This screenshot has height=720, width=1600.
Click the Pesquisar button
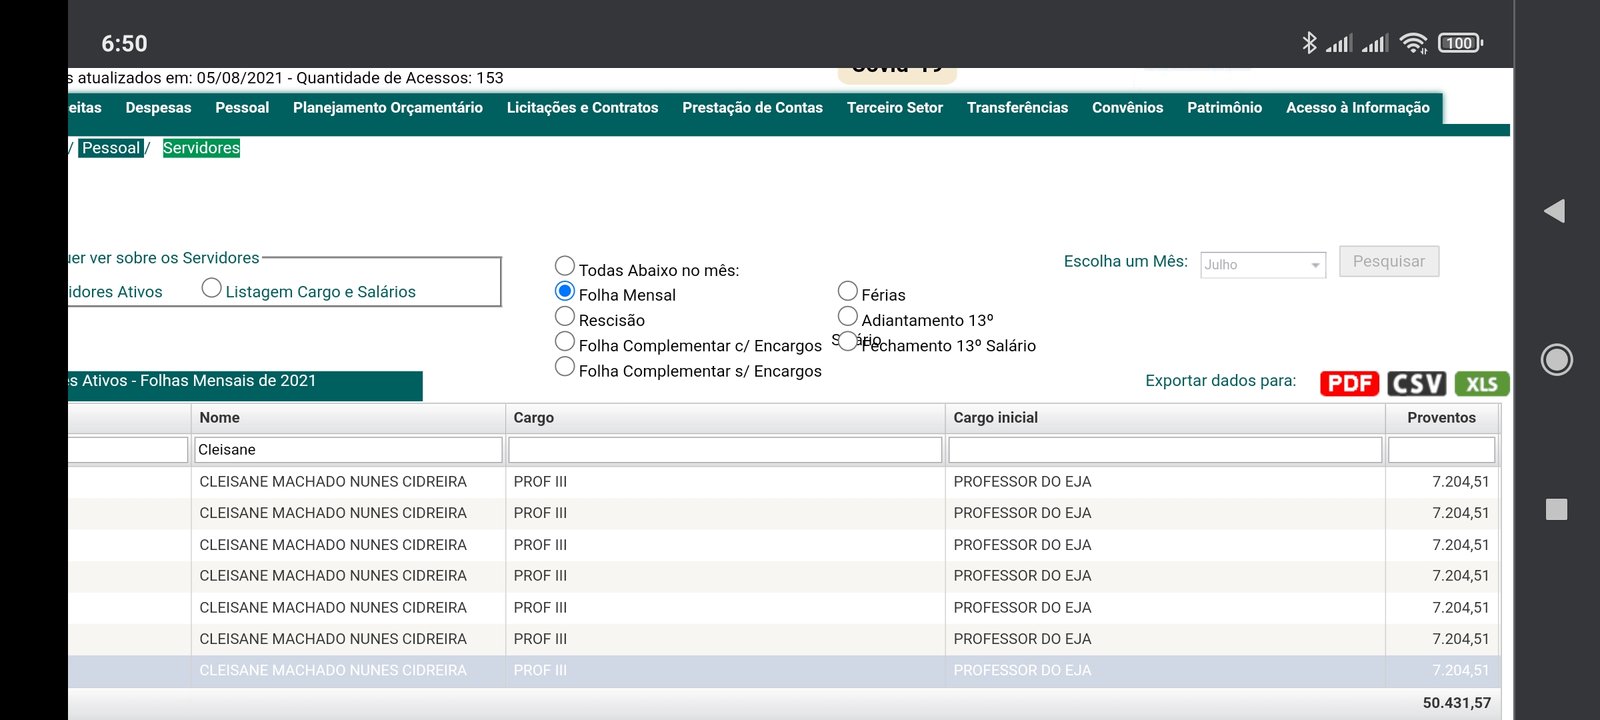[1388, 262]
